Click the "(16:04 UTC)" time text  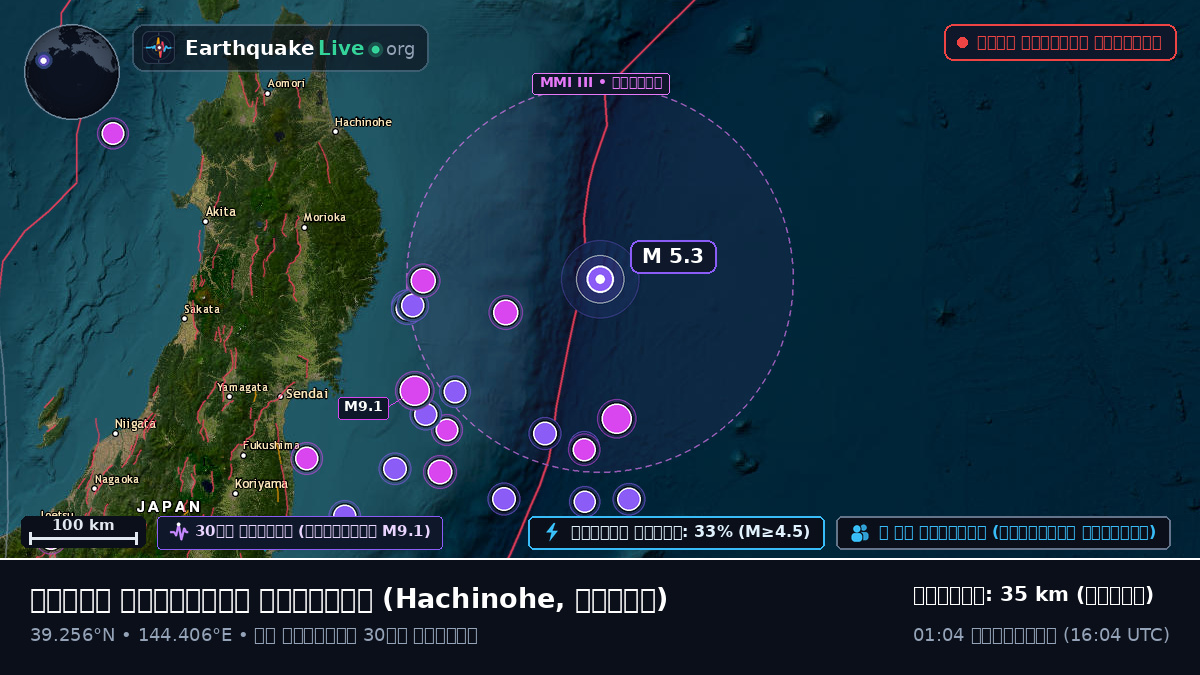[1116, 635]
